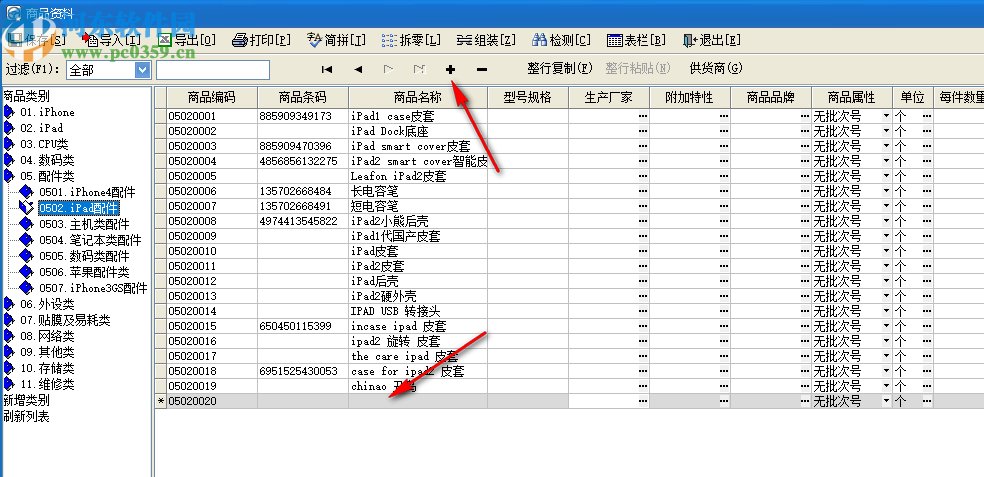
Task: Select subcategory 0501.iPhone4配件
Action: coord(87,192)
